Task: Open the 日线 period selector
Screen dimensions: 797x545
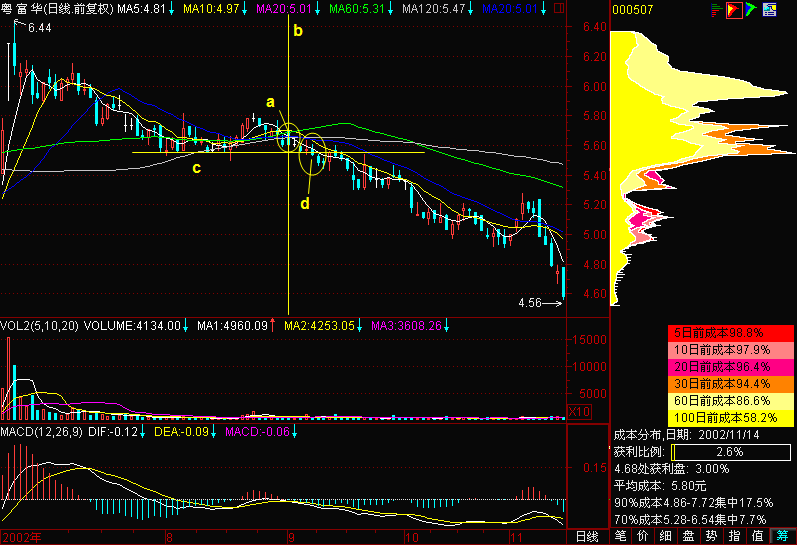Action: 587,536
